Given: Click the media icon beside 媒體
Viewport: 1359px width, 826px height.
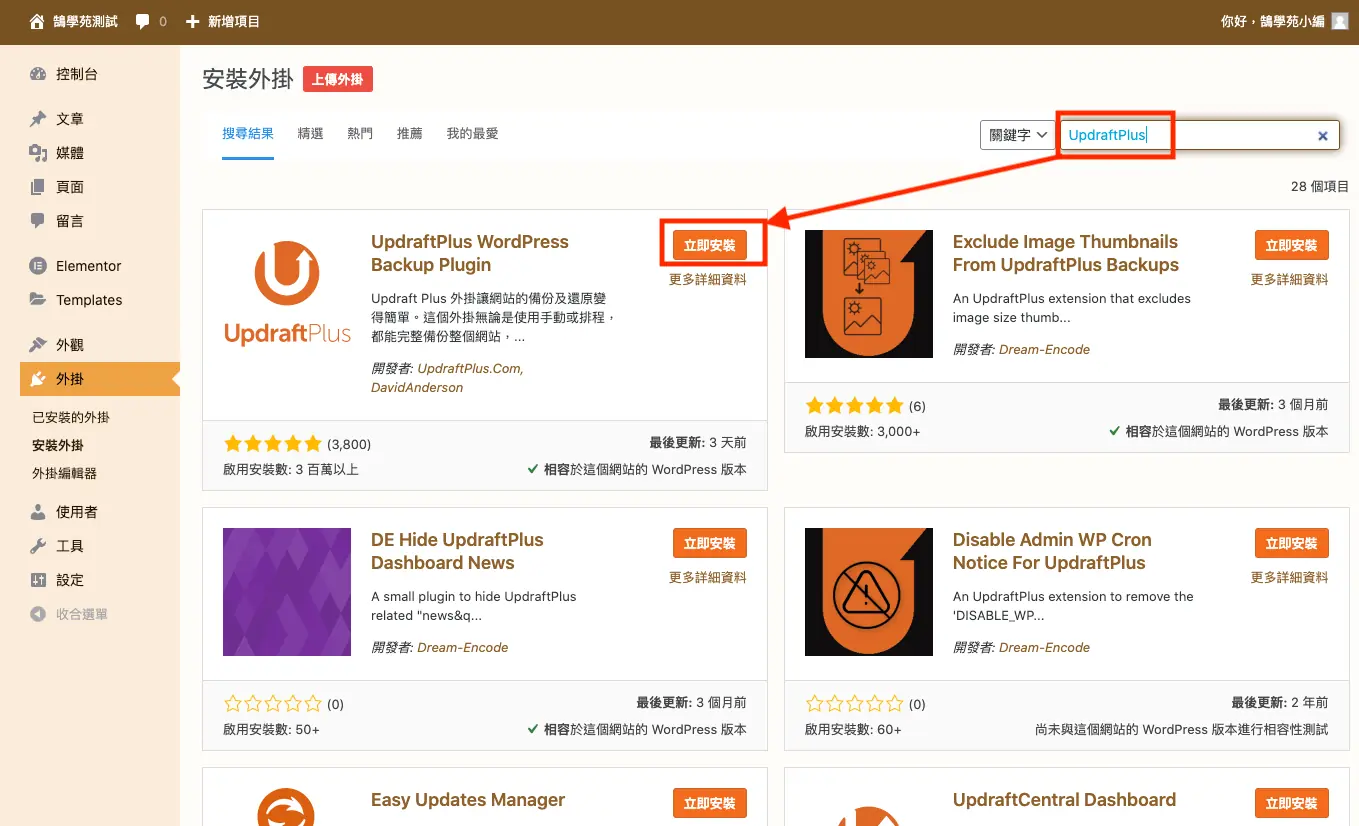Looking at the screenshot, I should pyautogui.click(x=38, y=153).
